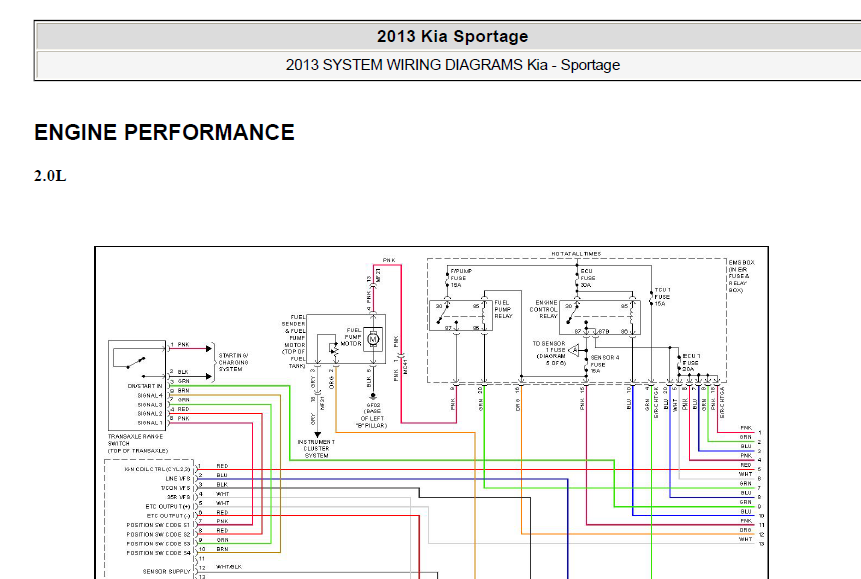Click the "SENSOR 4 FUSE 15A" label
This screenshot has width=861, height=579.
(604, 364)
